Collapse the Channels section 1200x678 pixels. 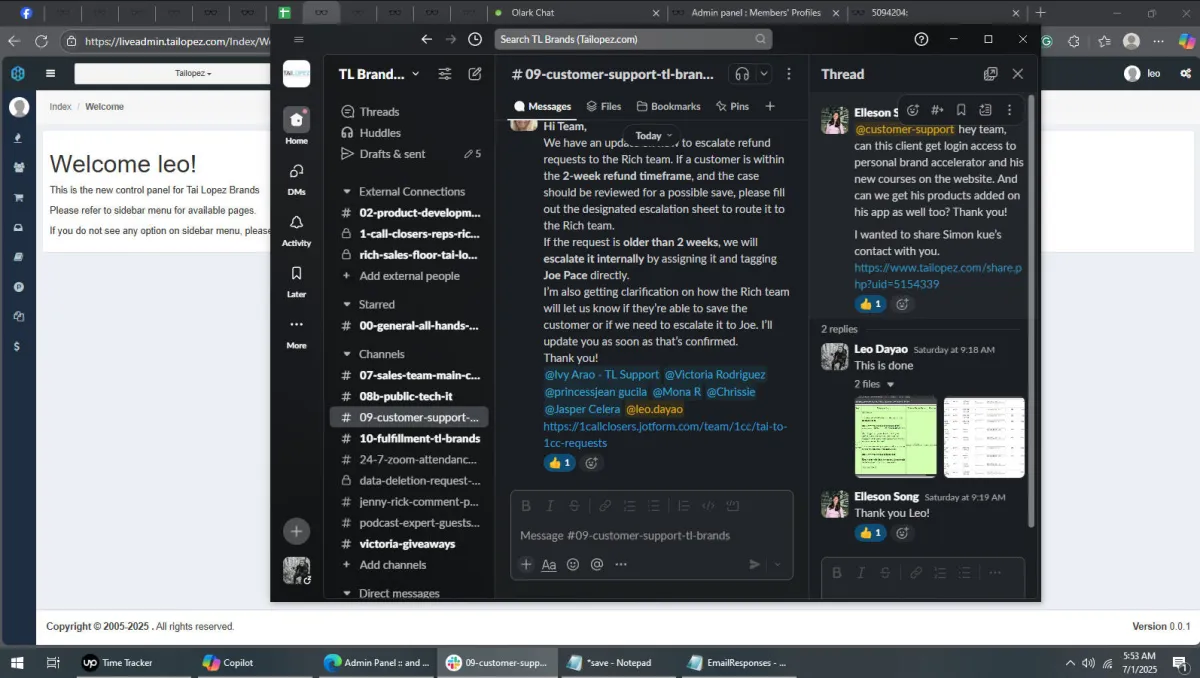pyautogui.click(x=347, y=354)
